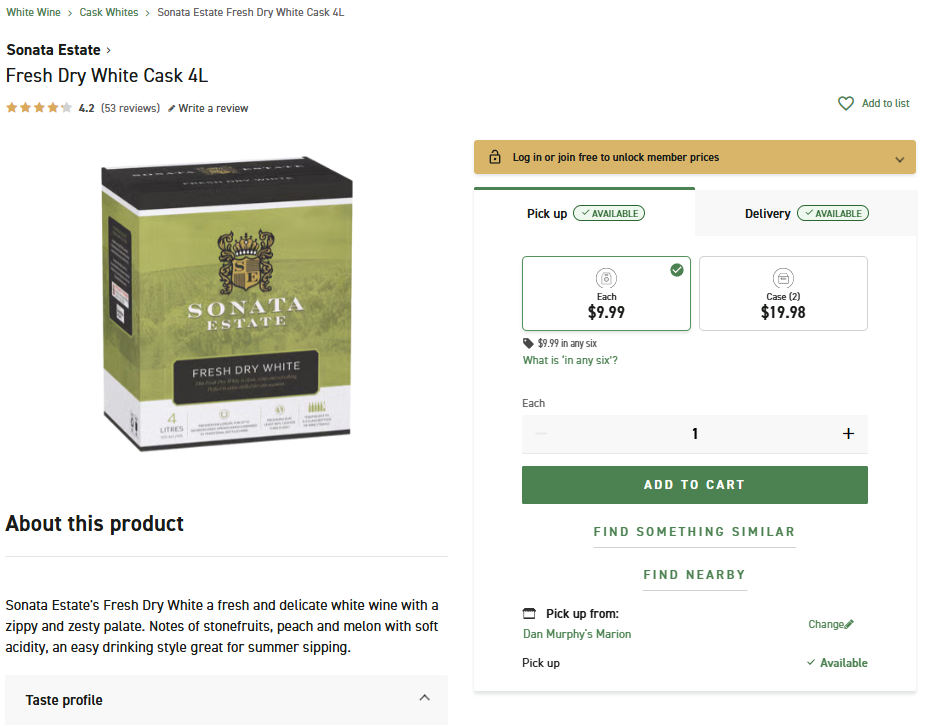Click the minus icon to decrease quantity
Screen dimensions: 928x728
[x=542, y=434]
